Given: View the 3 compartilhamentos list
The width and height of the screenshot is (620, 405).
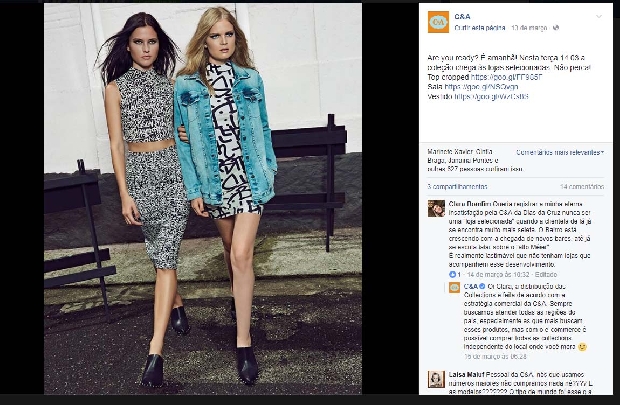Looking at the screenshot, I should coord(457,186).
